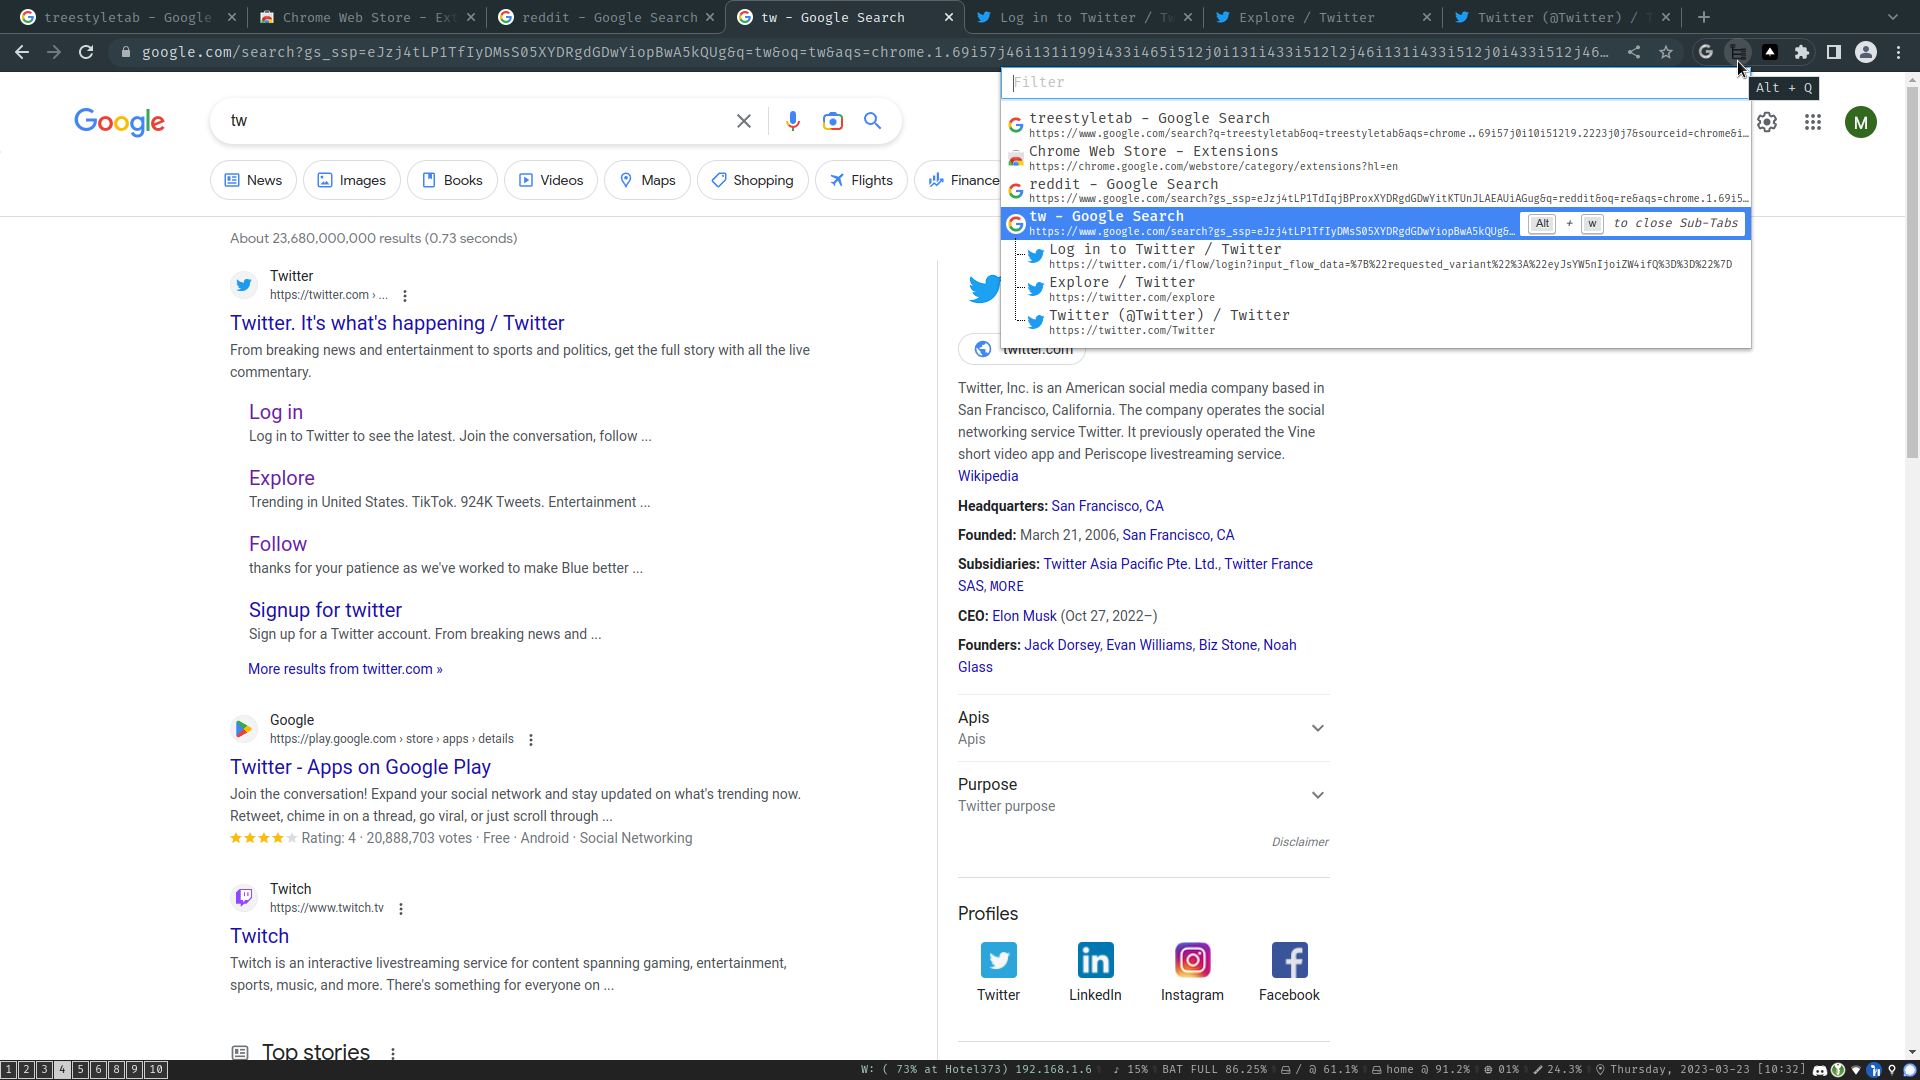Open the Chrome extensions puzzle icon
1920x1080 pixels.
click(1802, 52)
